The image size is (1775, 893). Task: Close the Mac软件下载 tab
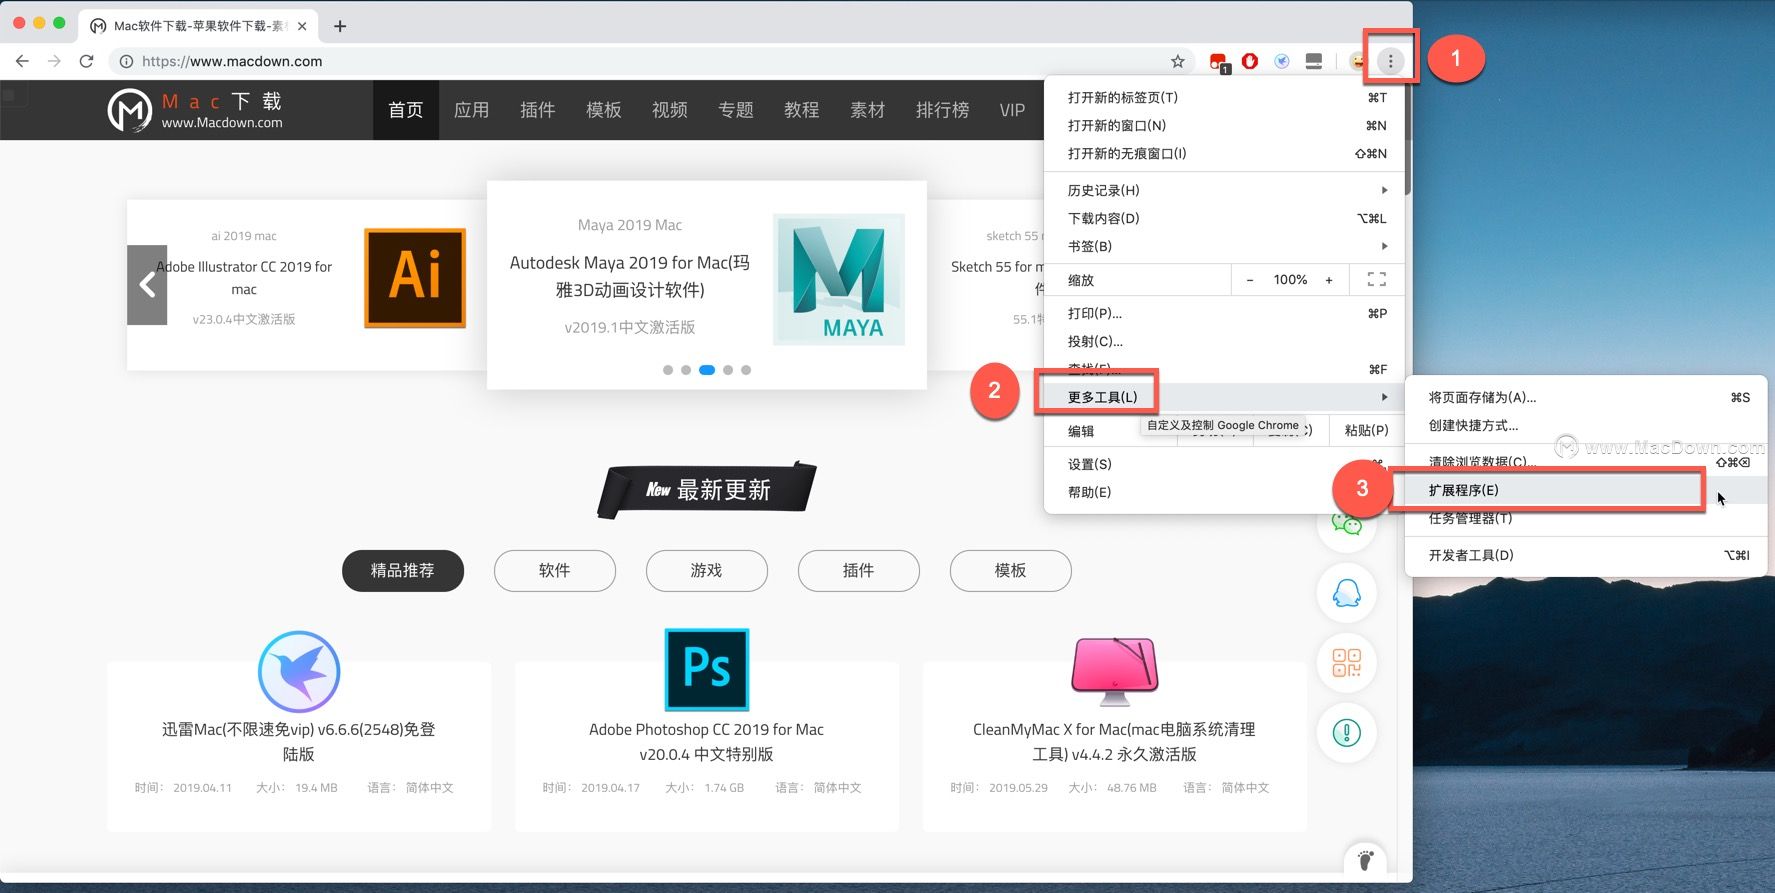(x=302, y=26)
